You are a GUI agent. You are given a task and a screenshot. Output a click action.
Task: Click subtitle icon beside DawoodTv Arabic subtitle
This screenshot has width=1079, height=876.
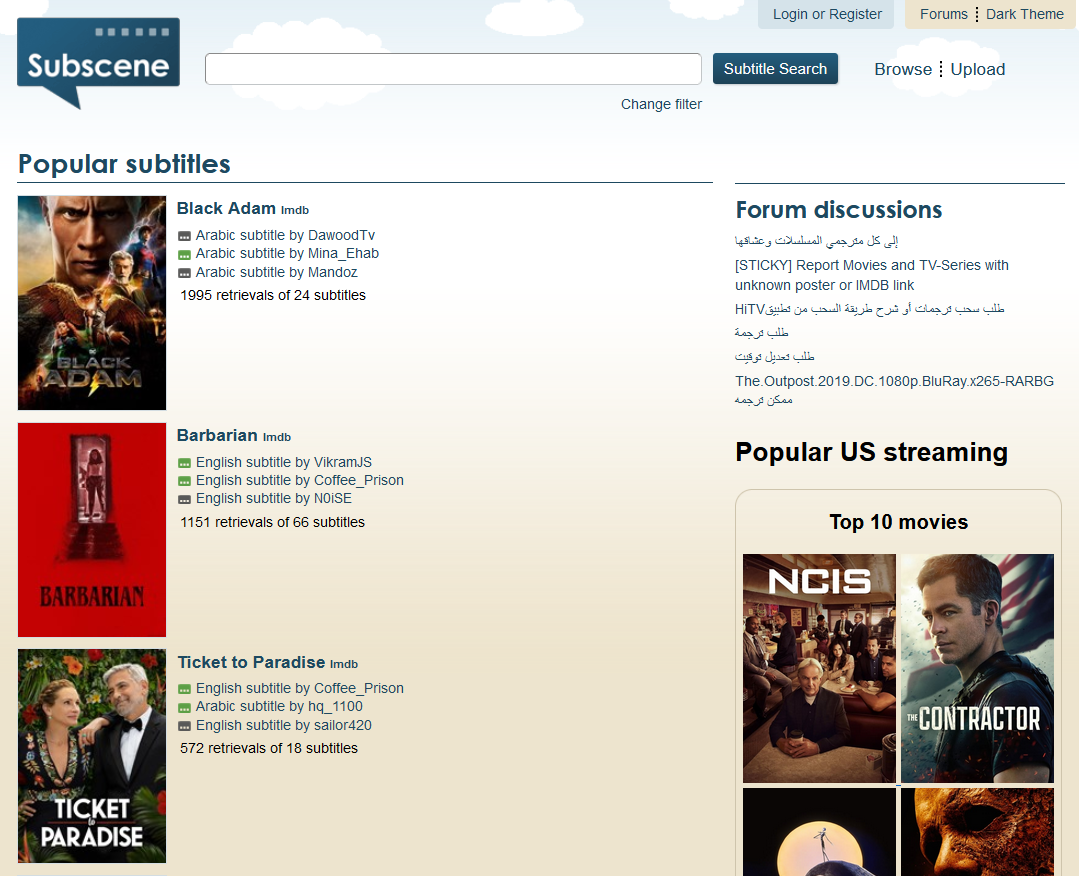click(184, 236)
